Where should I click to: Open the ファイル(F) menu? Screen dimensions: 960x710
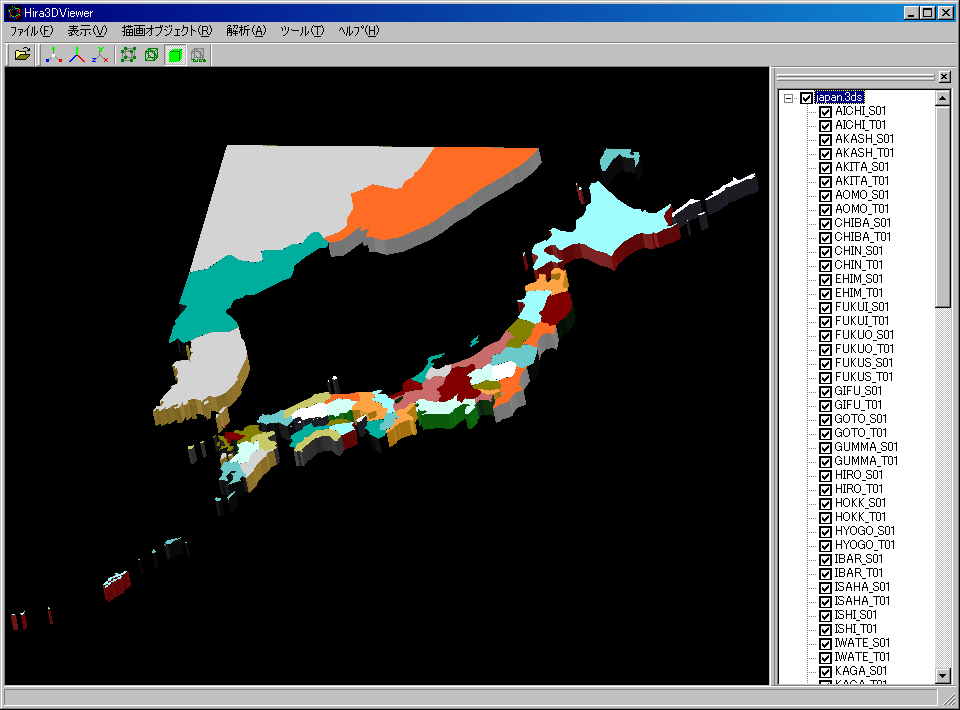31,31
